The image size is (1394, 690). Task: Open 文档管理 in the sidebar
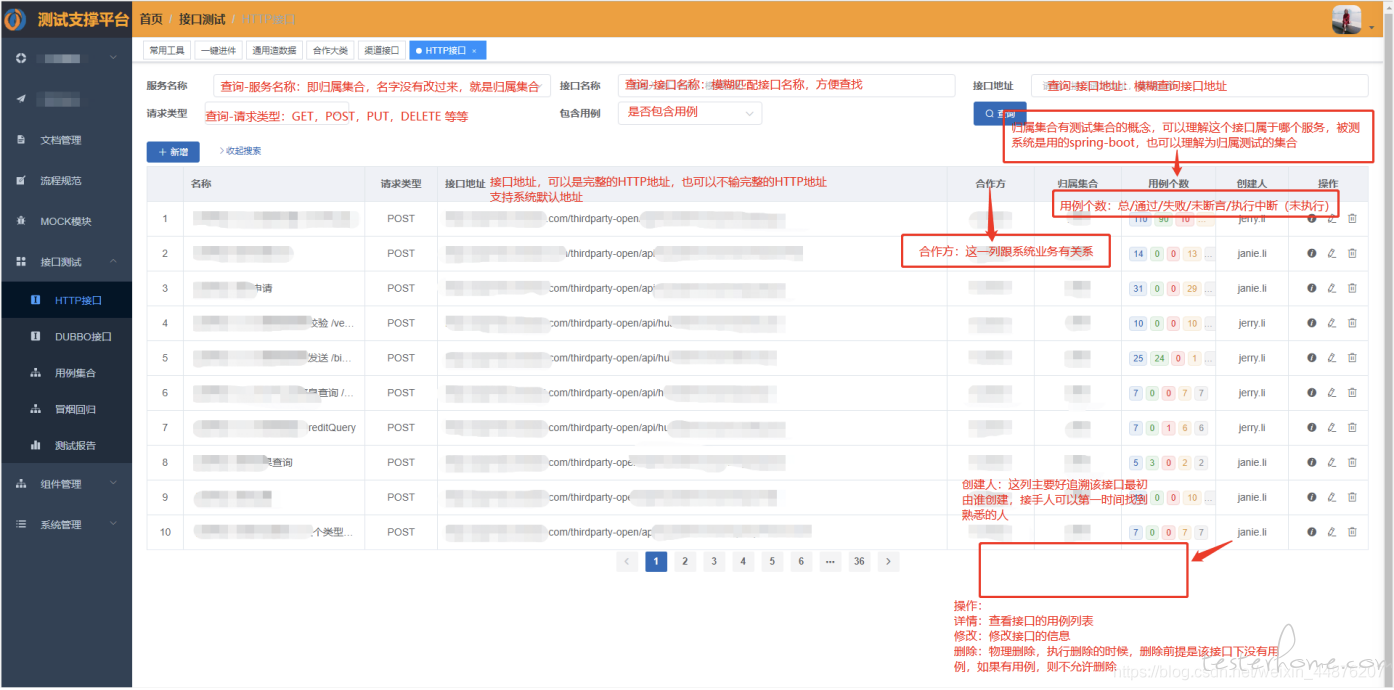pyautogui.click(x=60, y=140)
